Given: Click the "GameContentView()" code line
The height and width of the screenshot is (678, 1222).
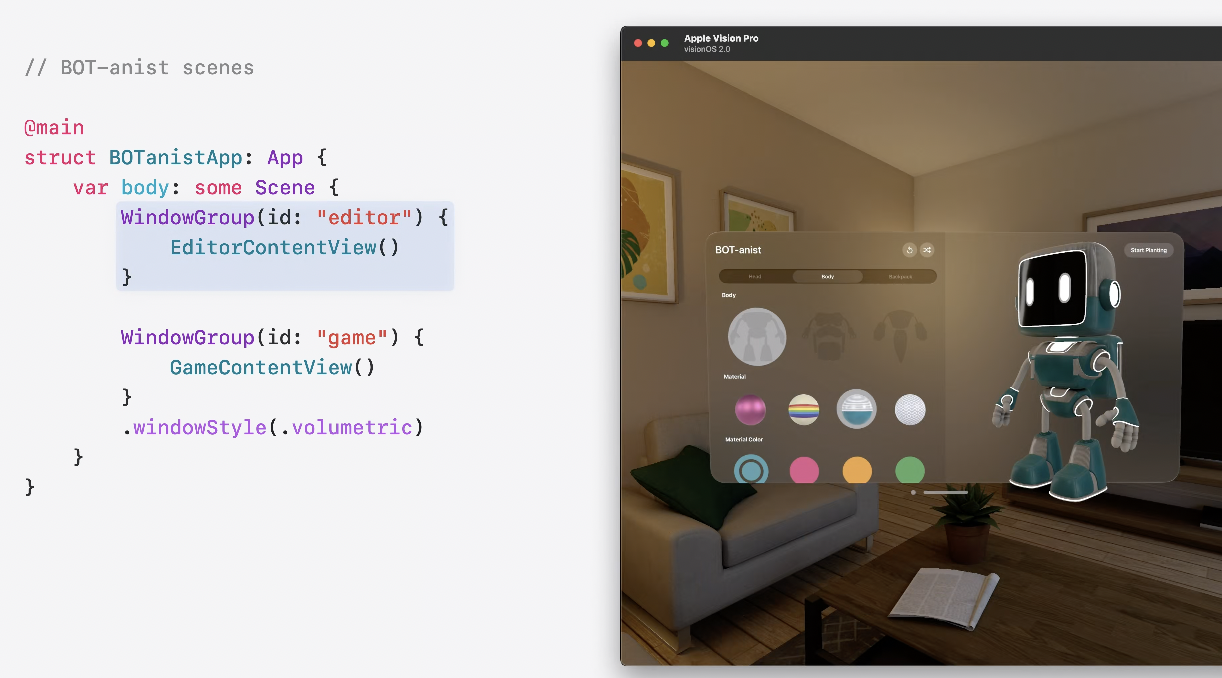Looking at the screenshot, I should pos(273,367).
